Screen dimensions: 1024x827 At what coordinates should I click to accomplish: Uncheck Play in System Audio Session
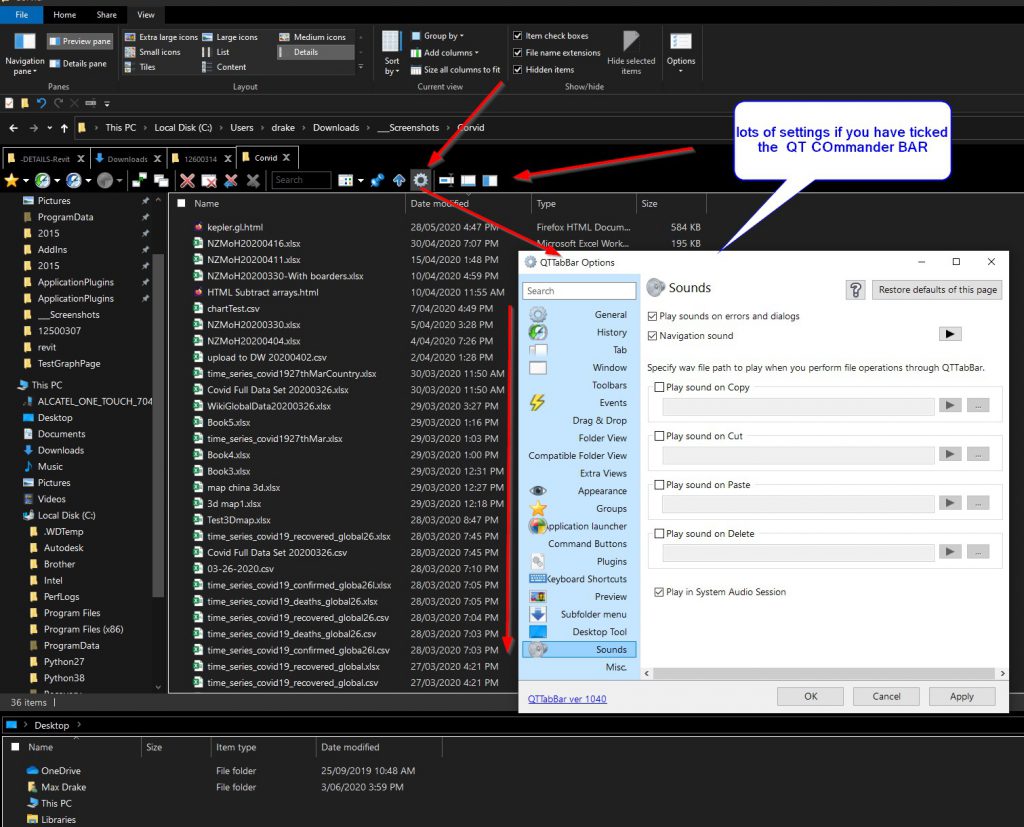[x=659, y=592]
